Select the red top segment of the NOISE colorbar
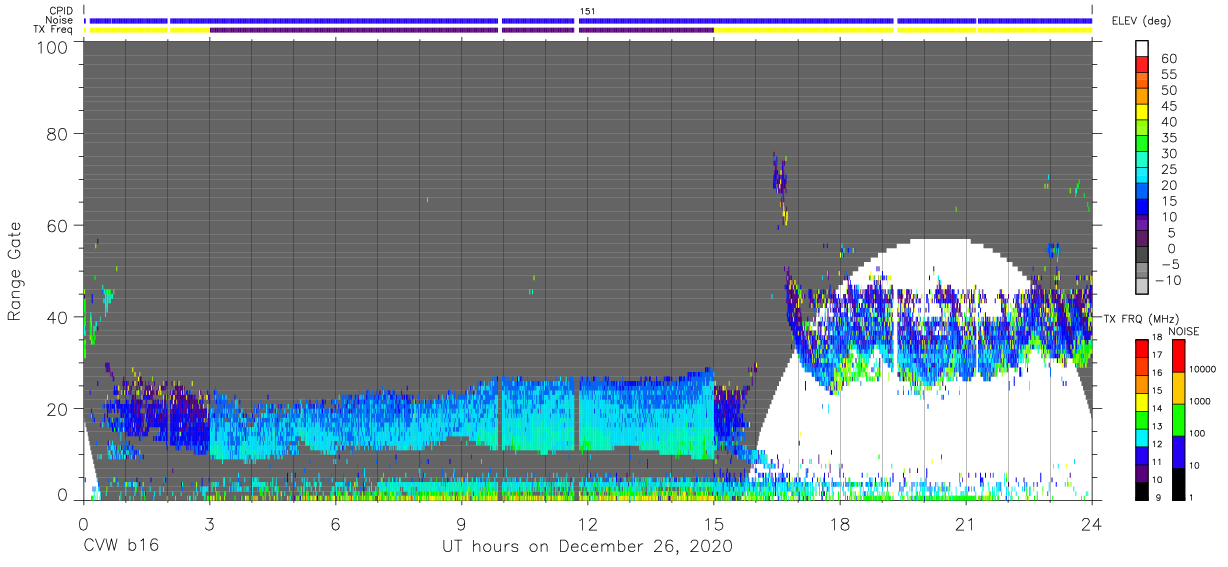The image size is (1228, 567). (1178, 356)
